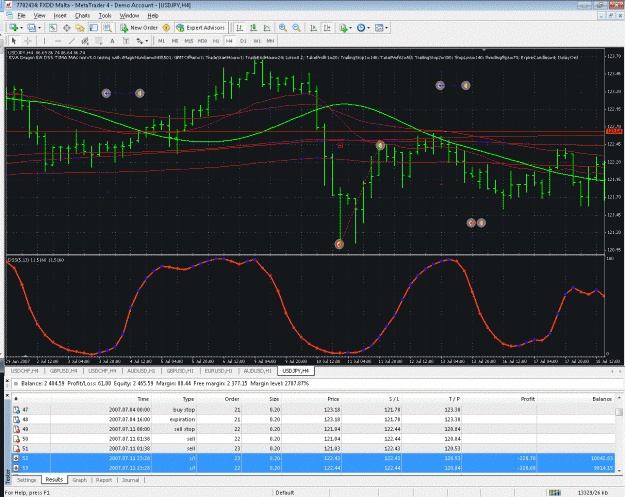Select the text label tool
625x497 pixels.
126,41
